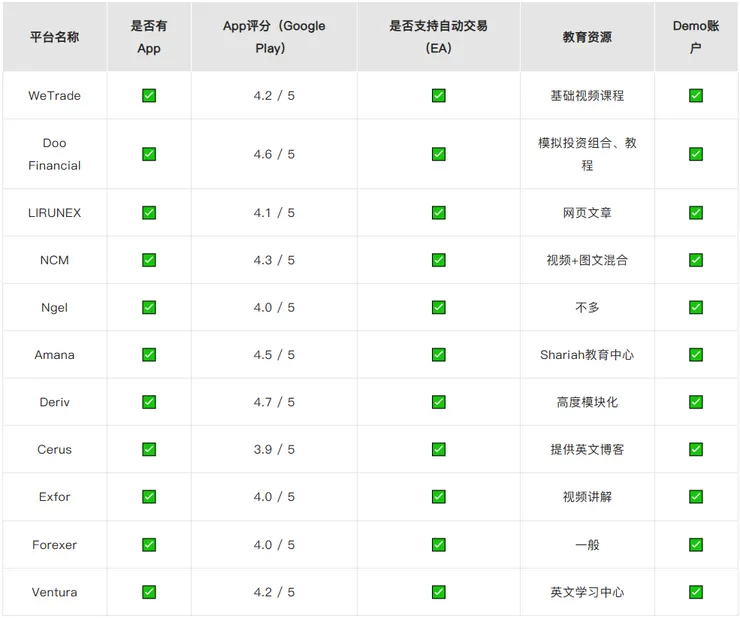Screen dimensions: 740x618
Task: Click Forexer's app availability checkmark
Action: (x=149, y=544)
